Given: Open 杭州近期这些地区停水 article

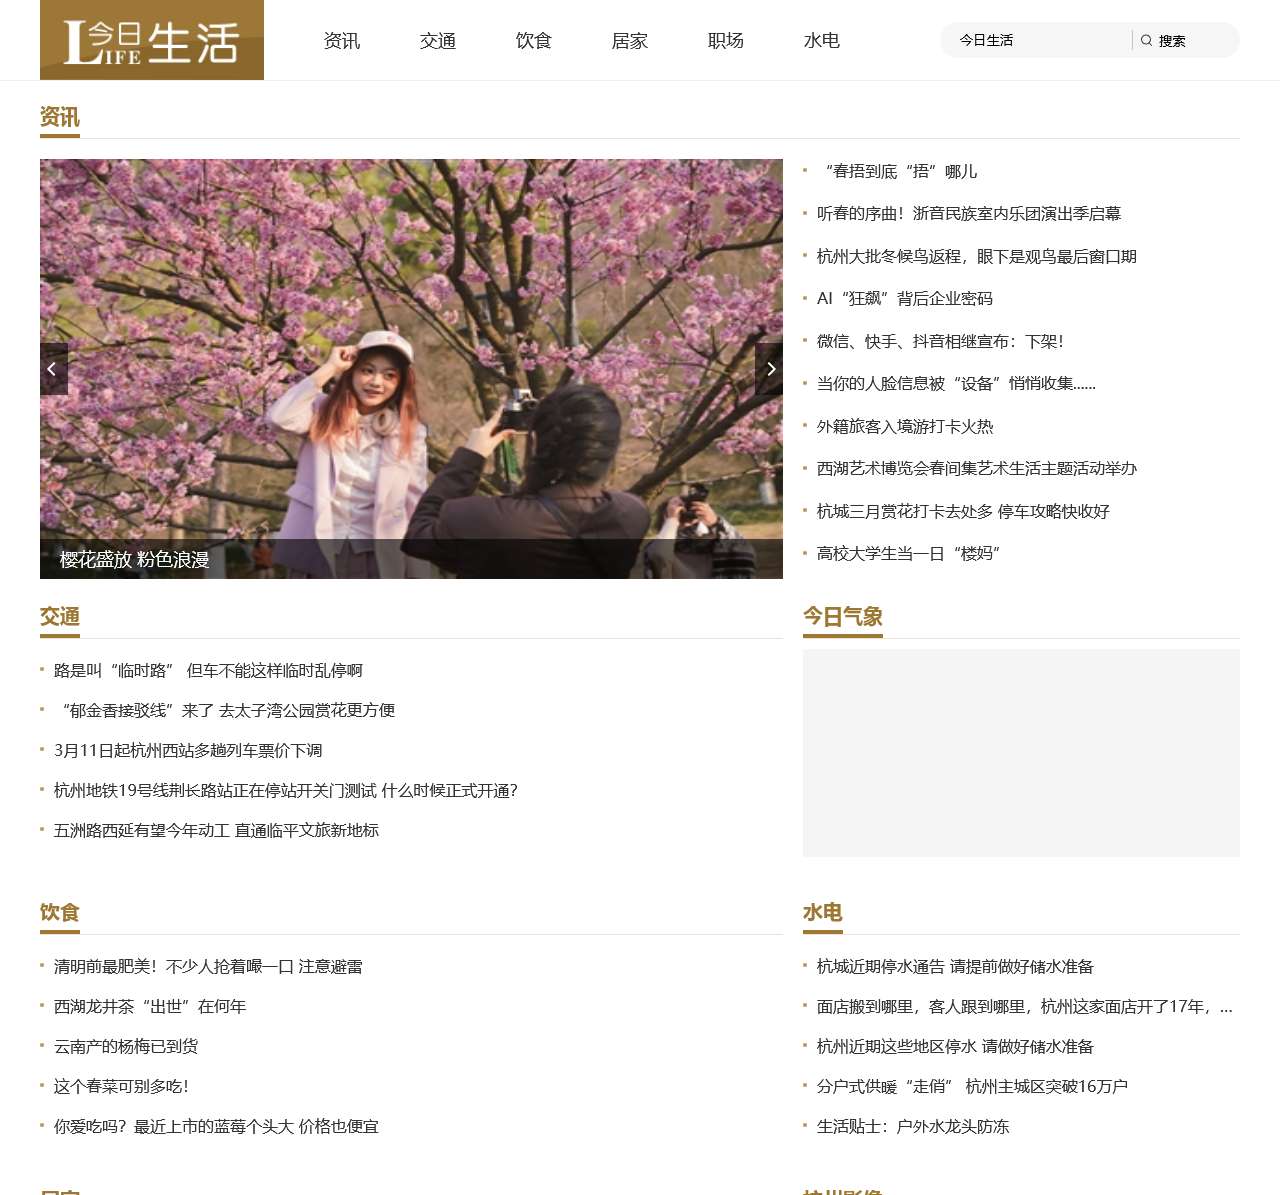Looking at the screenshot, I should [x=955, y=1047].
